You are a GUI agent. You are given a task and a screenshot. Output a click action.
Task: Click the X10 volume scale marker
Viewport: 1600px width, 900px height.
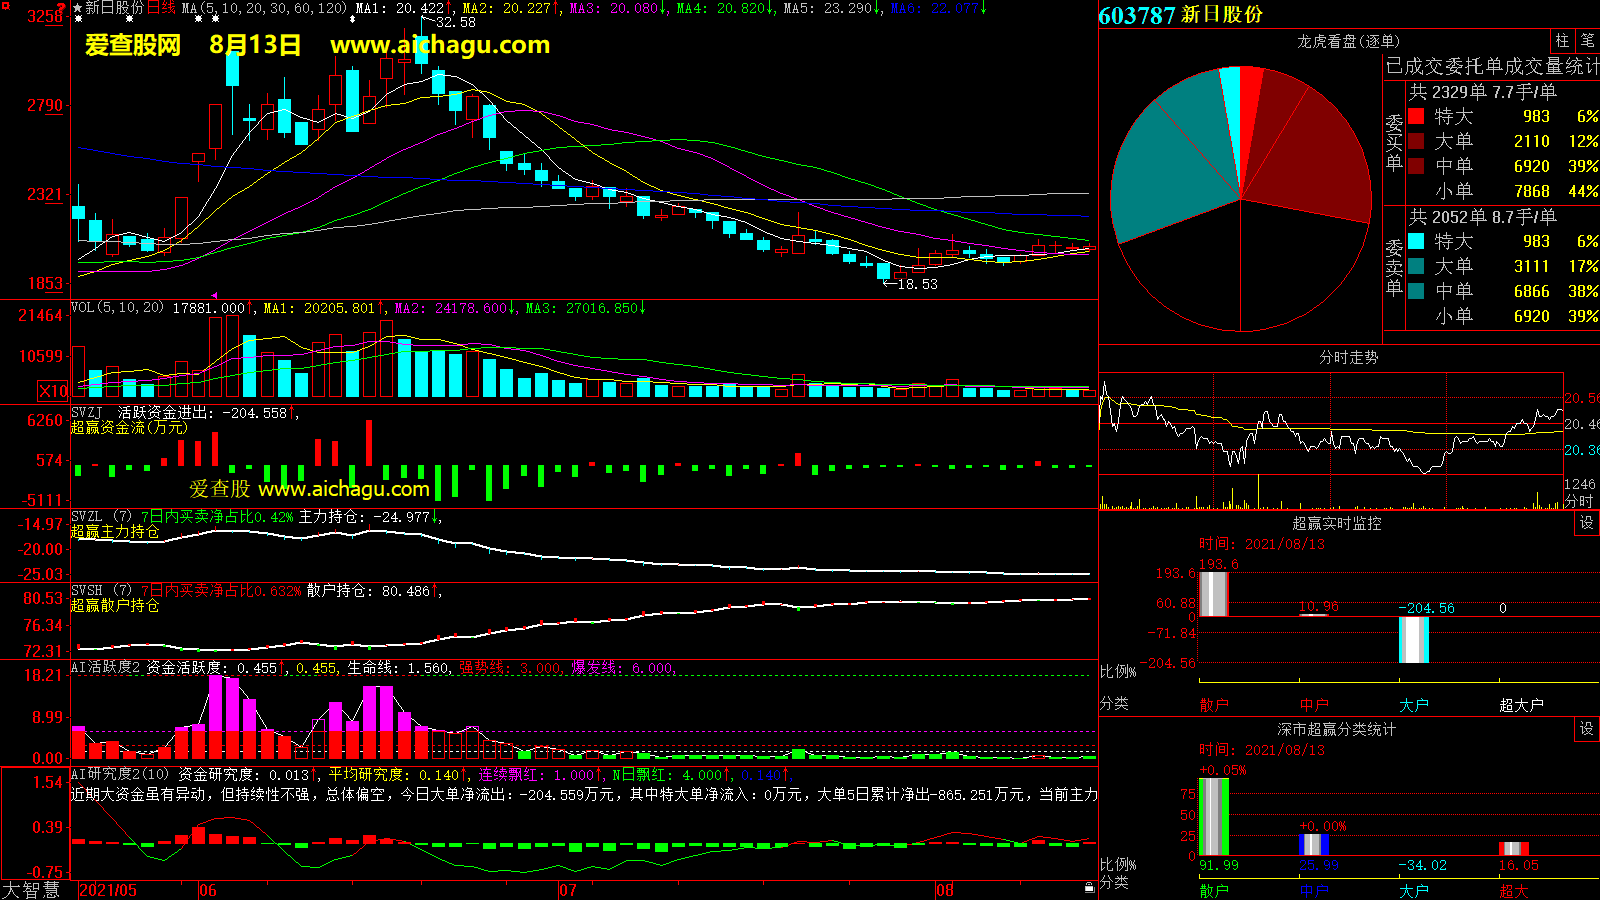[x=53, y=391]
